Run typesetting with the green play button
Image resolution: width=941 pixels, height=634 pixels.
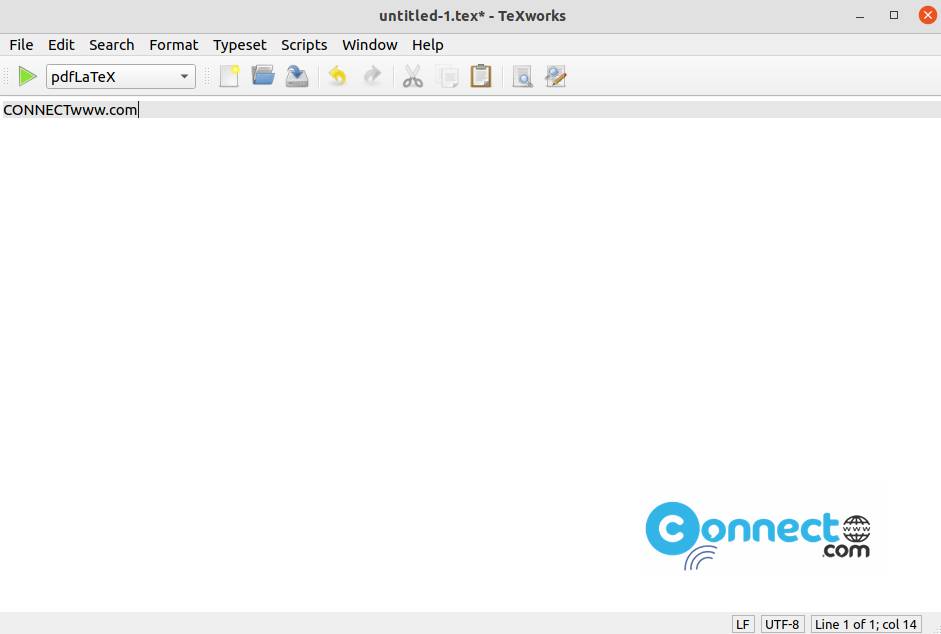coord(27,76)
